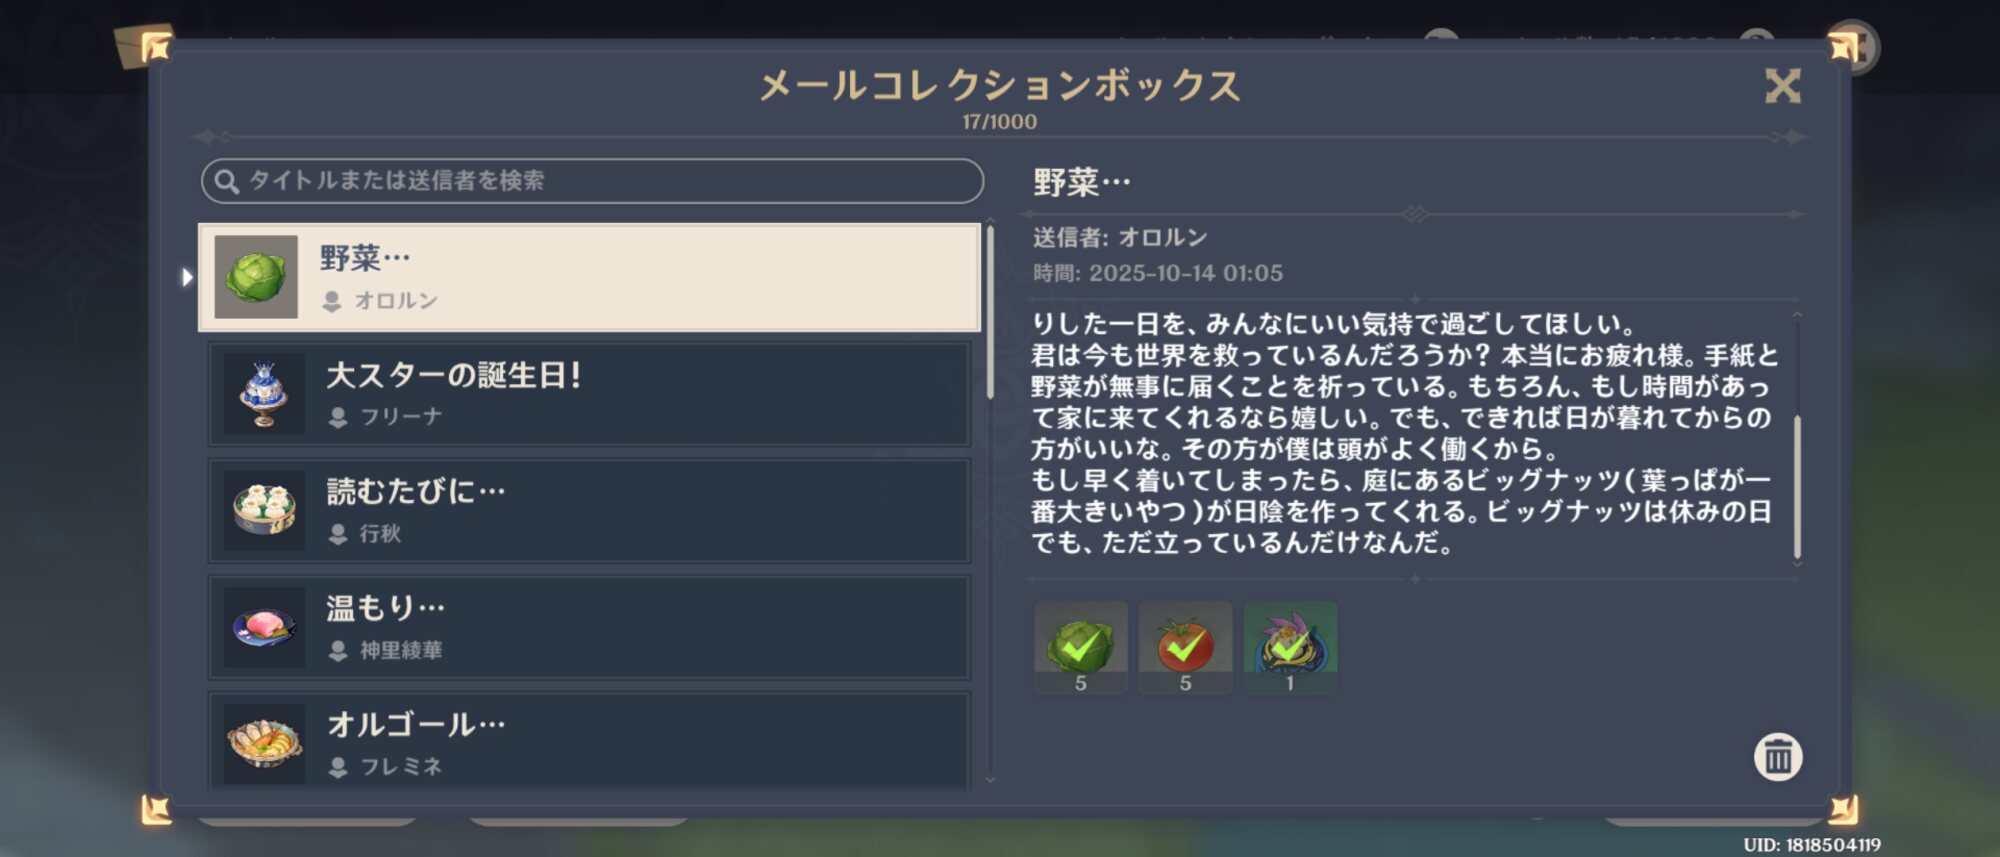Viewport: 2000px width, 857px height.
Task: Click the trash can delete icon
Action: (x=1777, y=757)
